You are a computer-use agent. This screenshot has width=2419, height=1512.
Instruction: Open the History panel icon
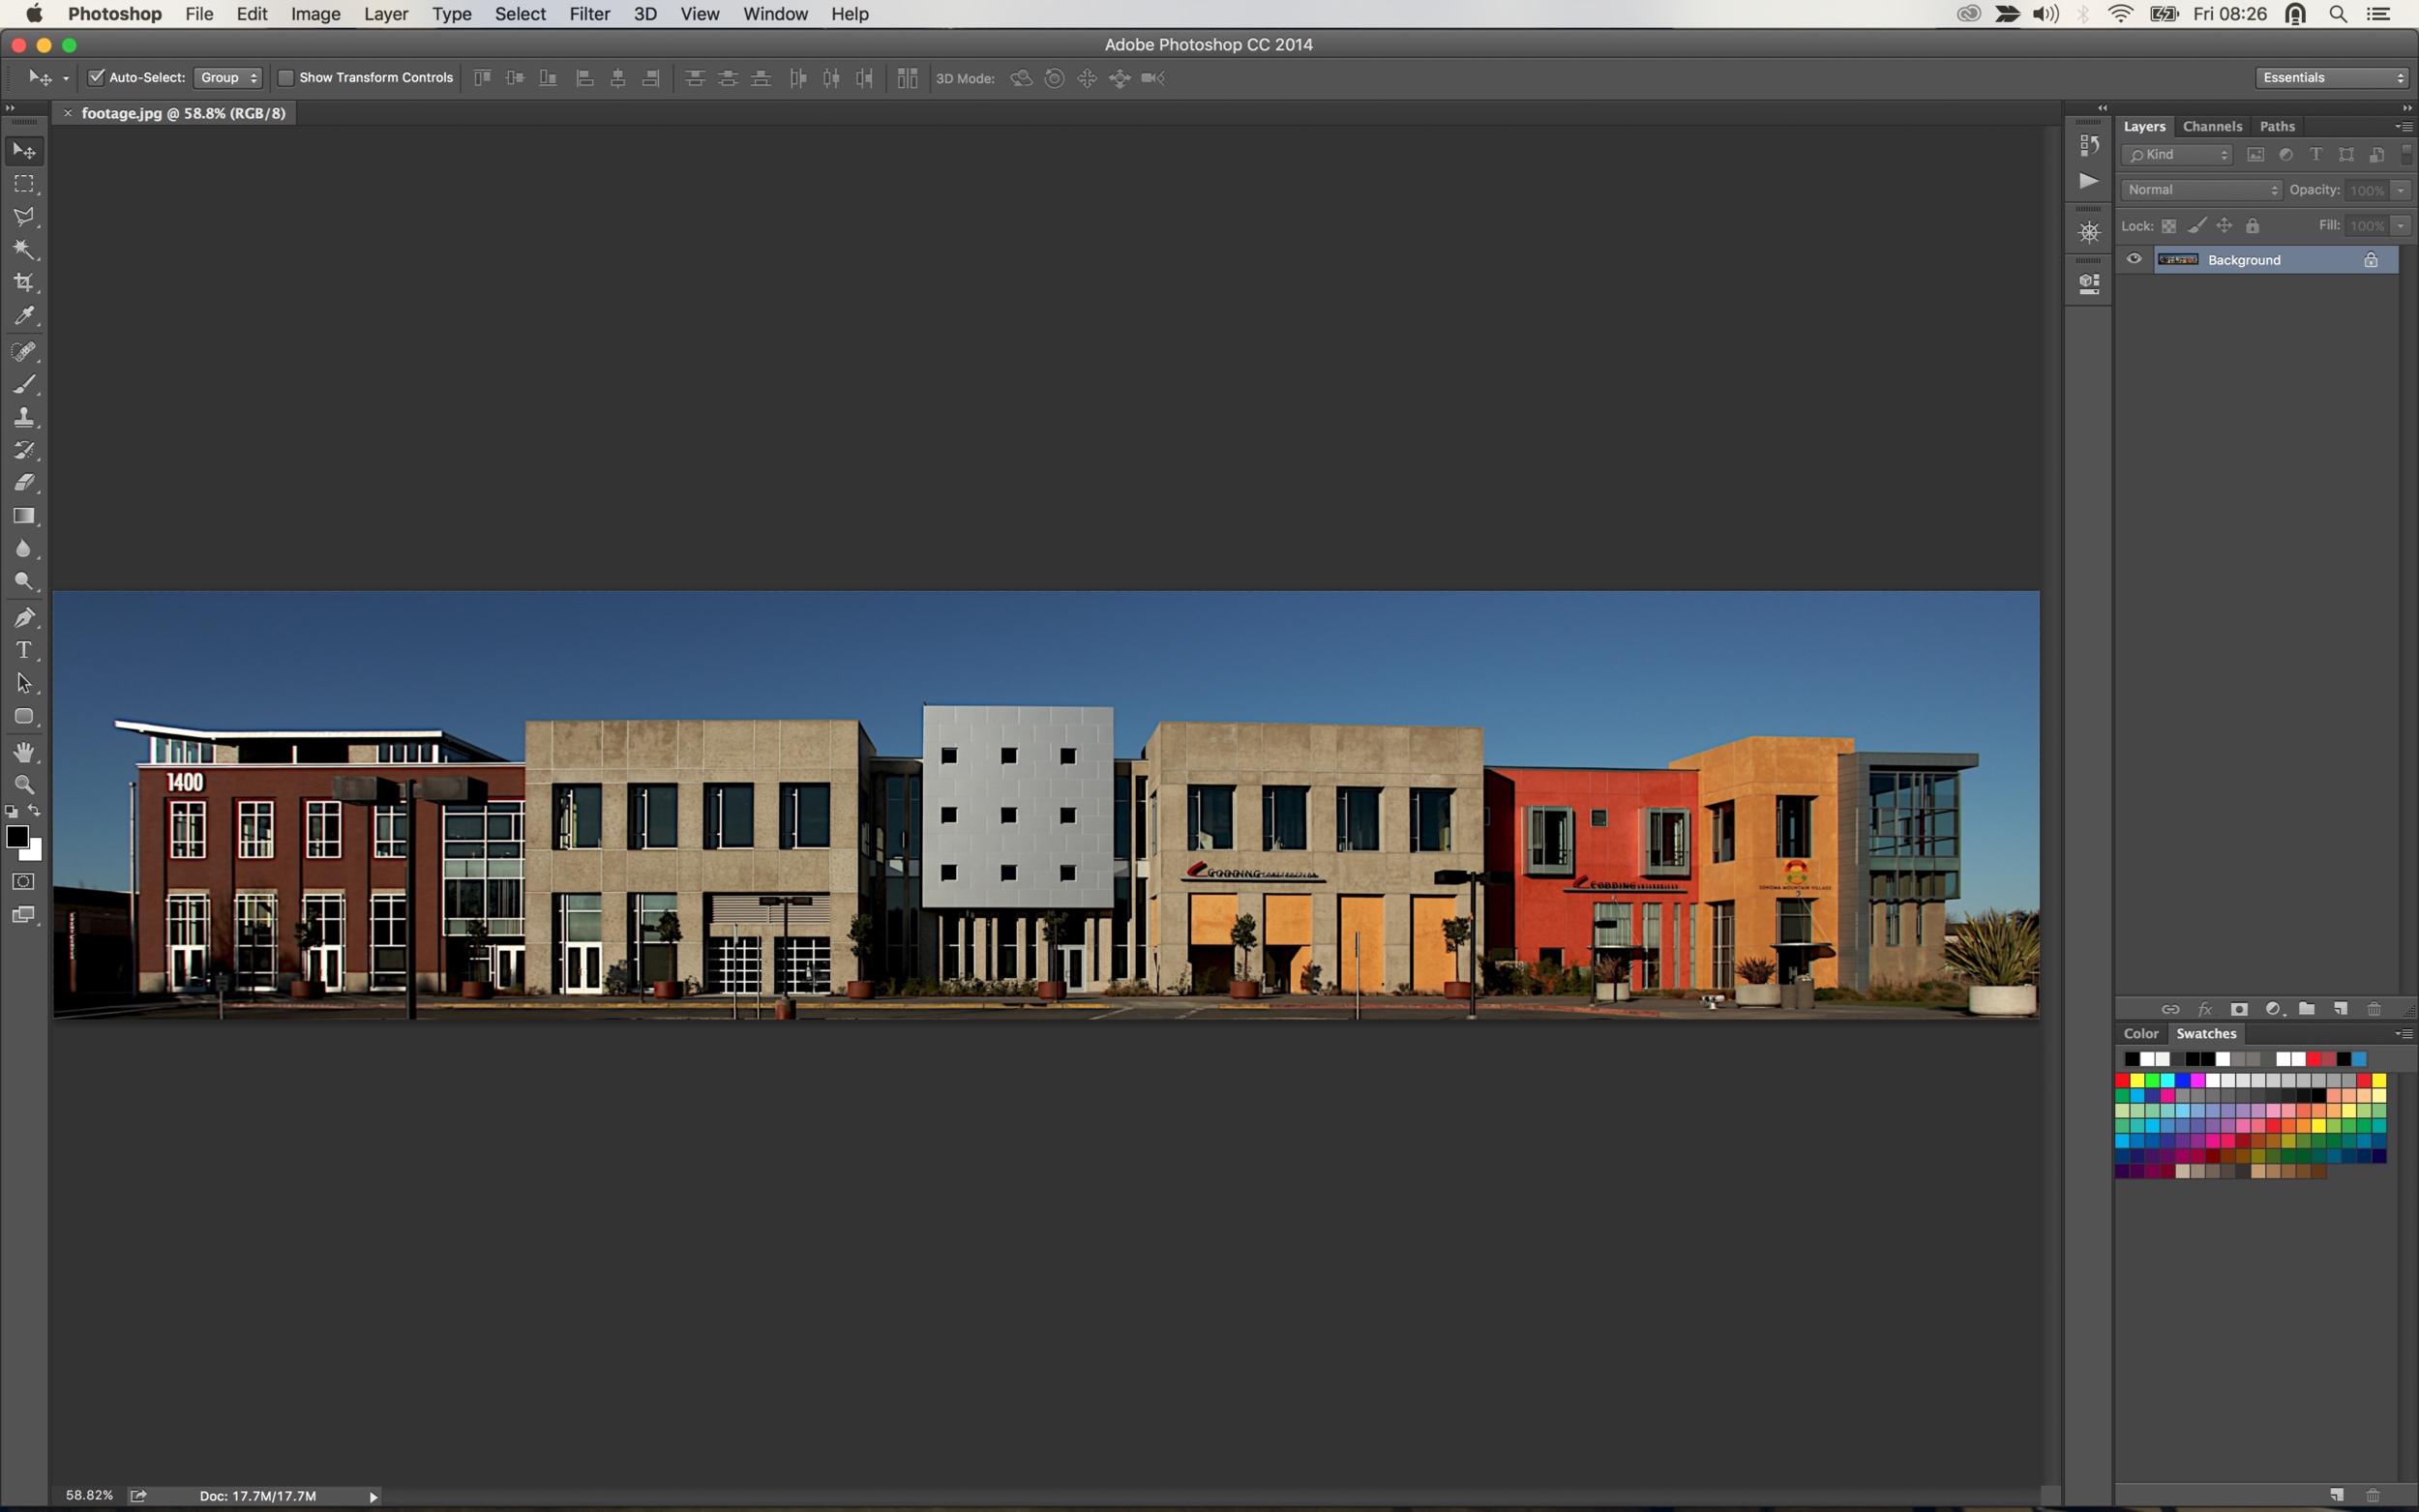[2089, 146]
